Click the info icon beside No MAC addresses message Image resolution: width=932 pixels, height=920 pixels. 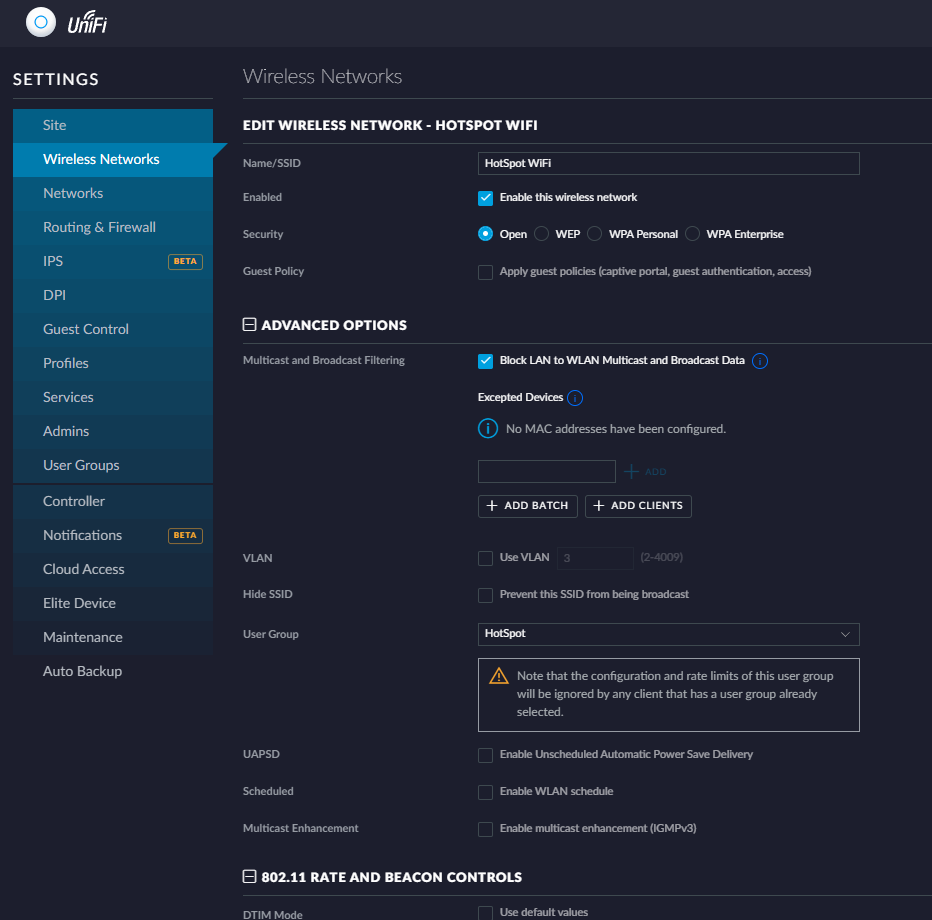click(487, 429)
